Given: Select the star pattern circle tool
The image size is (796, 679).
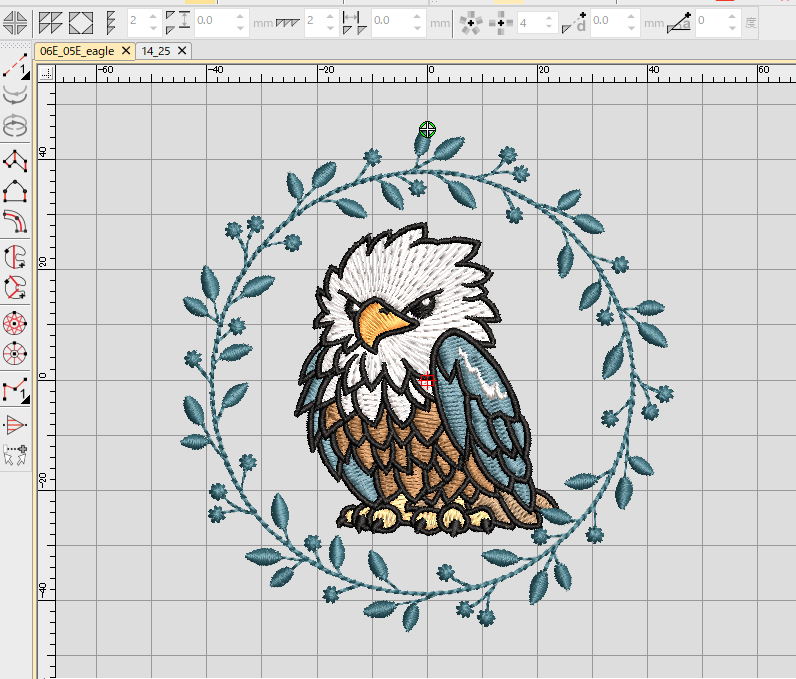Looking at the screenshot, I should pos(15,323).
